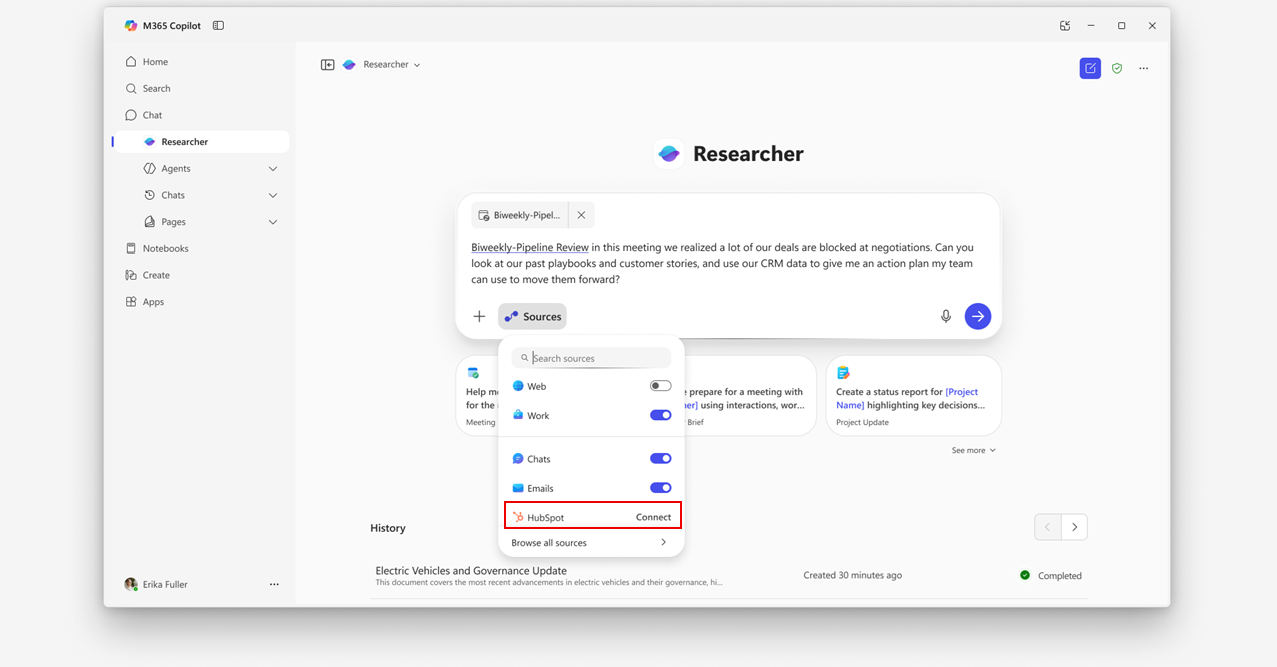This screenshot has width=1277, height=667.
Task: Go to Home in the sidebar
Action: [155, 62]
